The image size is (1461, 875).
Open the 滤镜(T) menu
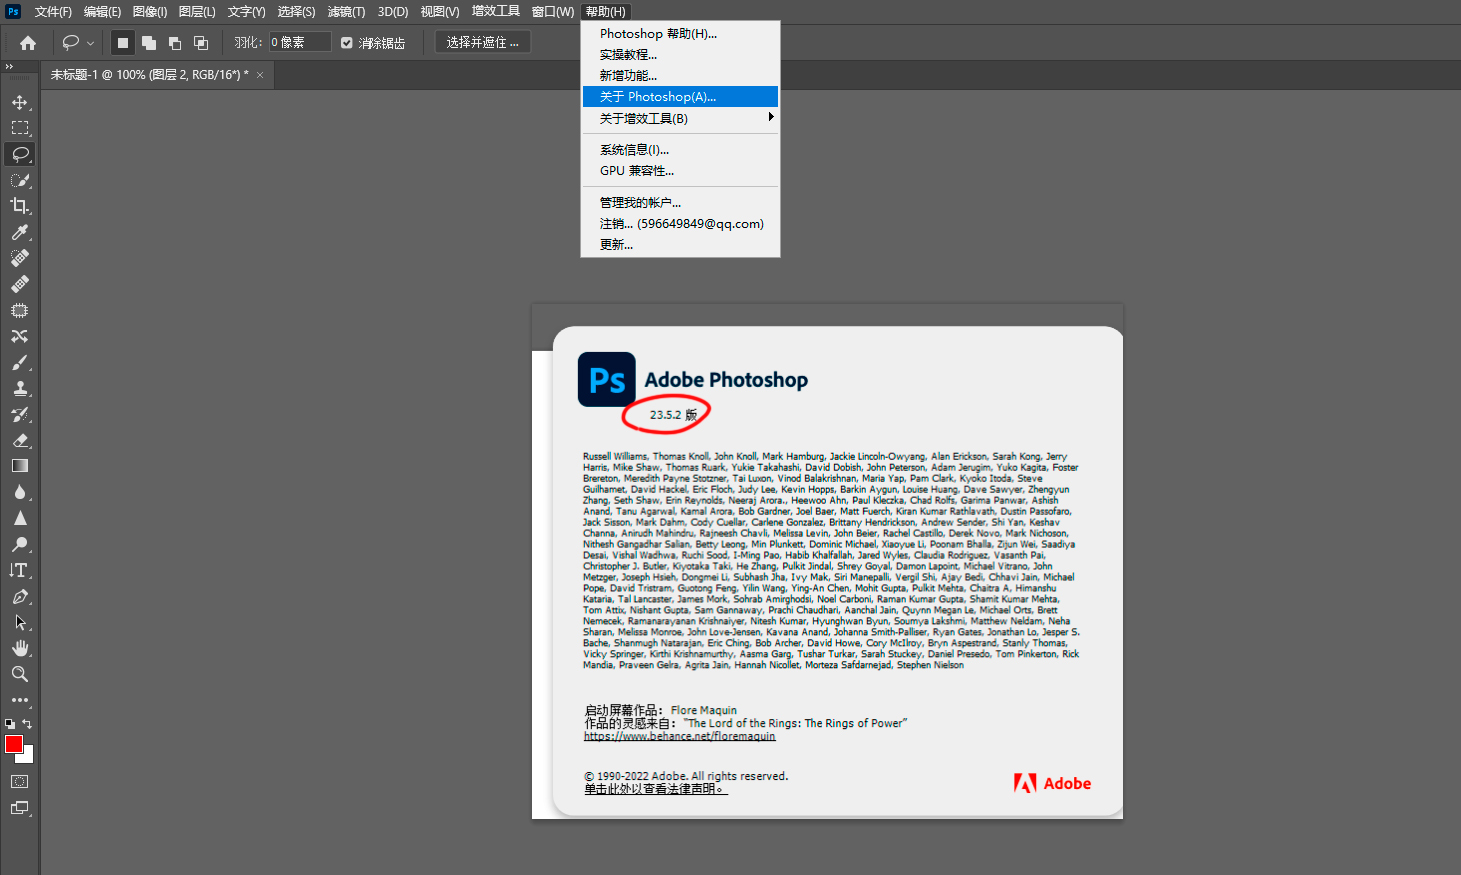pos(346,12)
